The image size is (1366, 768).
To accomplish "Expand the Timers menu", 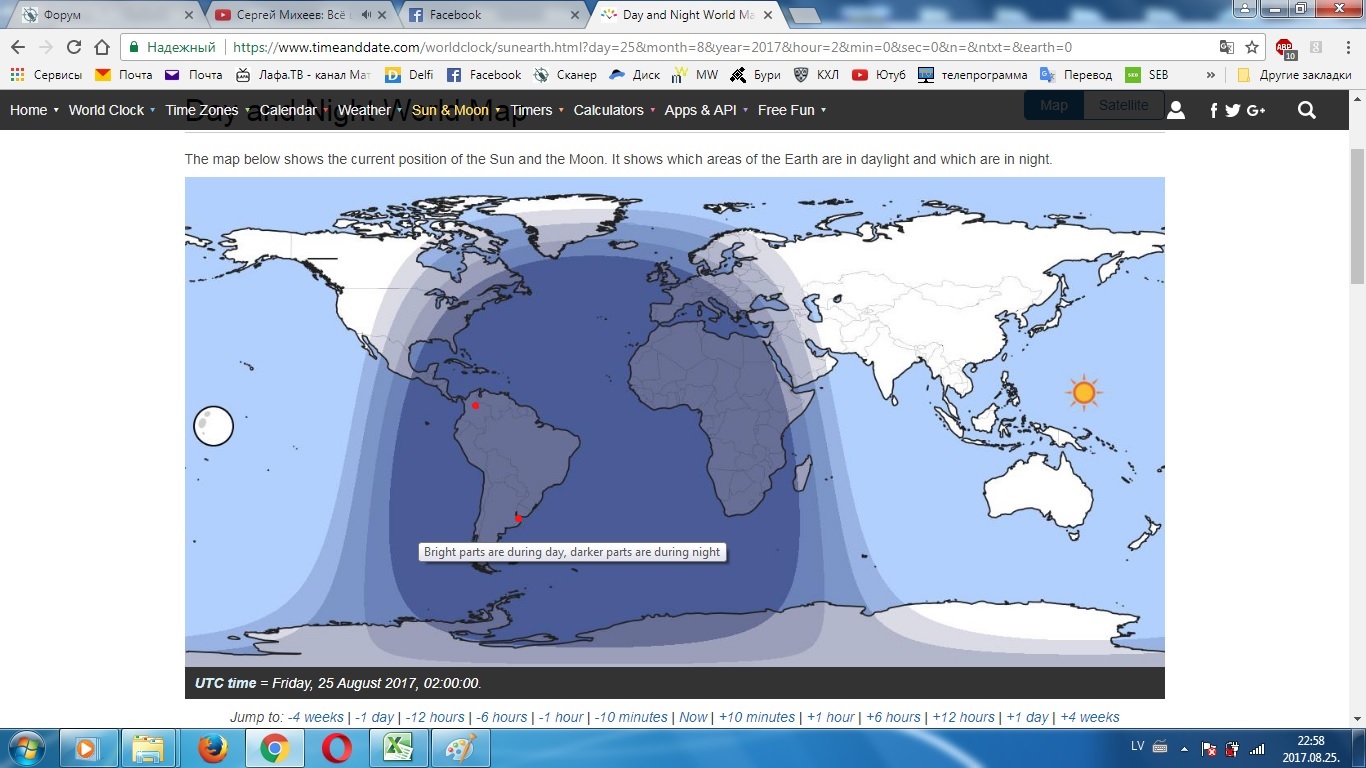I will click(537, 110).
